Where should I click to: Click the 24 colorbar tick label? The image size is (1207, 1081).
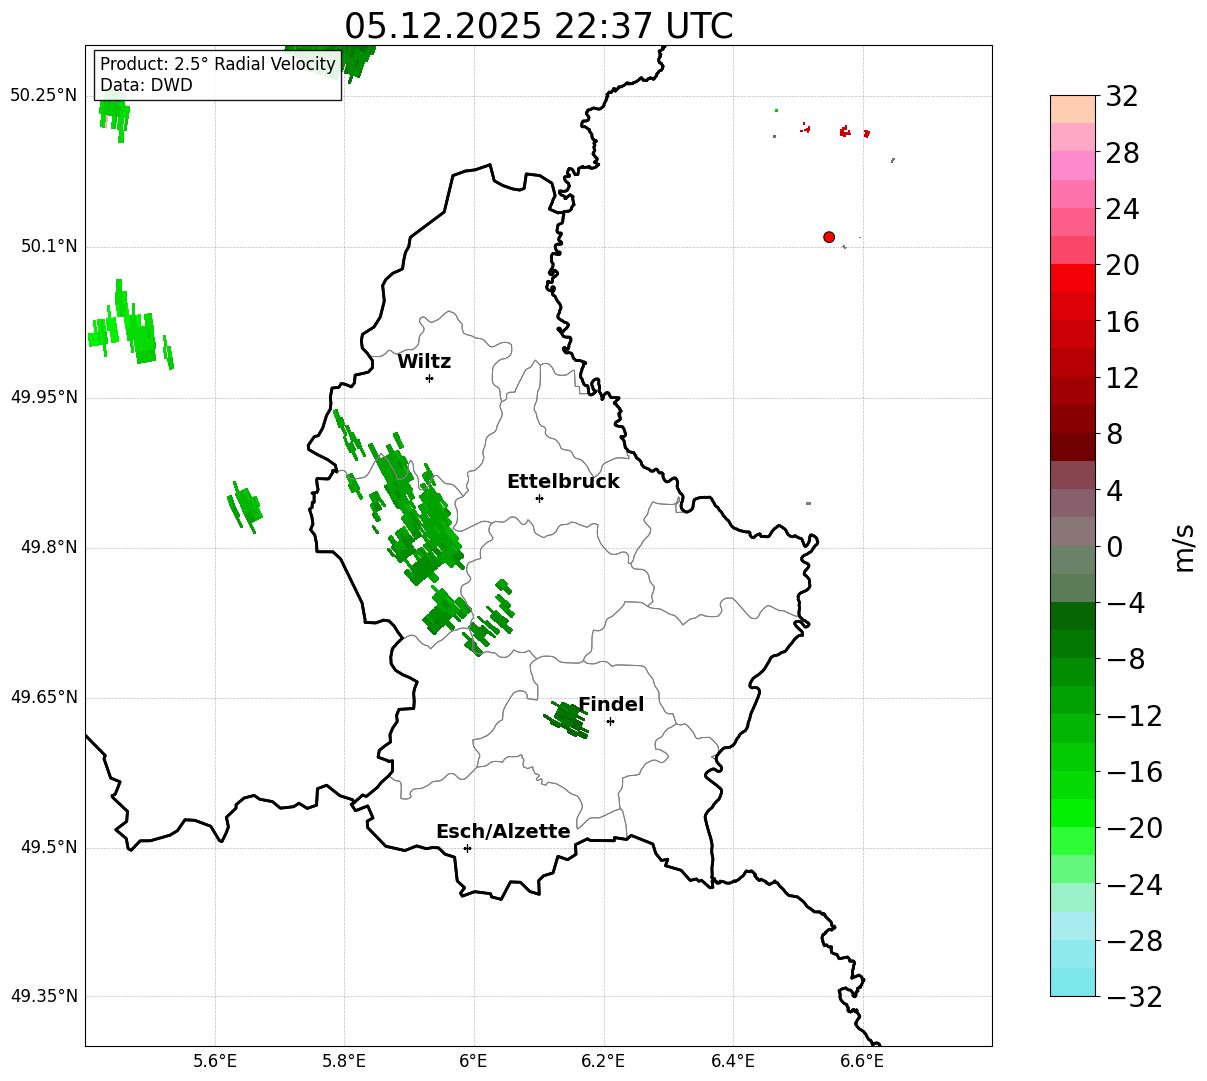click(1122, 210)
